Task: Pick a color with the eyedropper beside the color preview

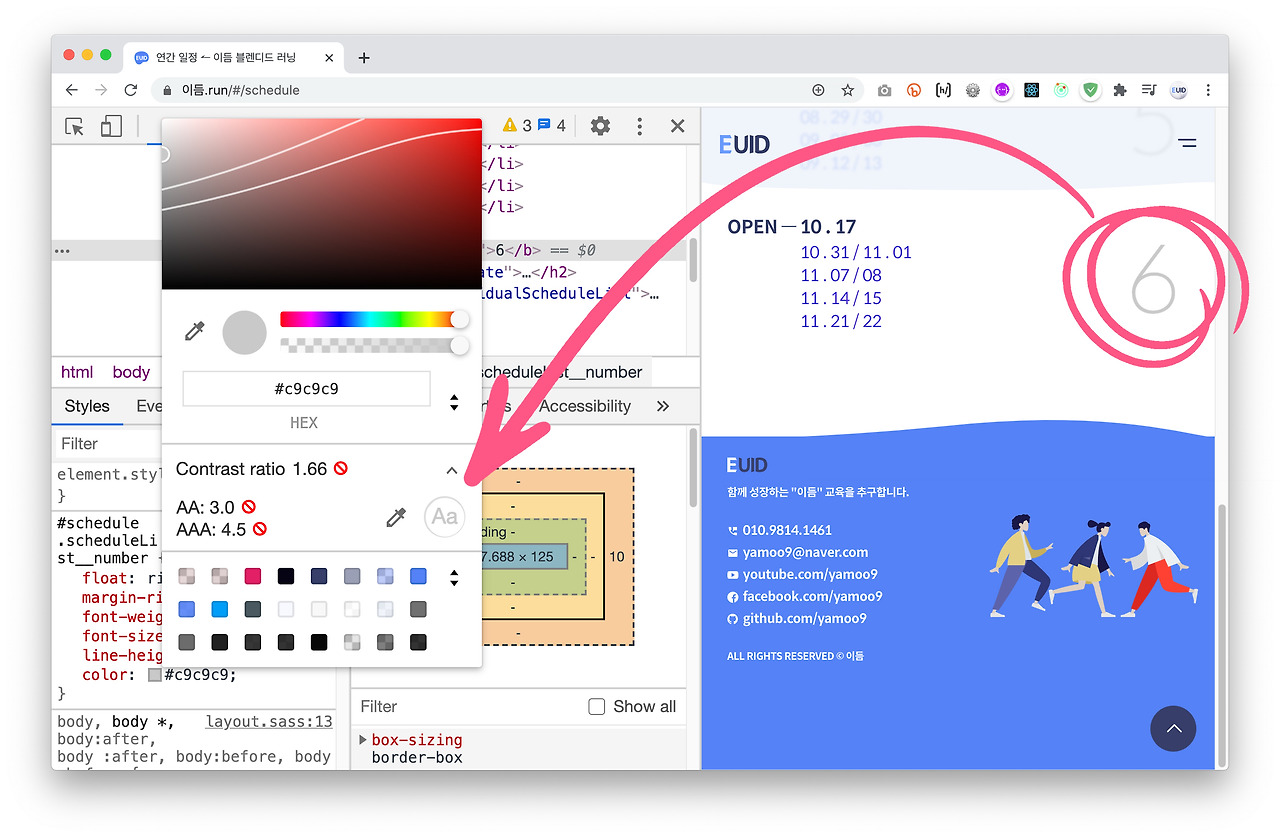Action: pos(195,332)
